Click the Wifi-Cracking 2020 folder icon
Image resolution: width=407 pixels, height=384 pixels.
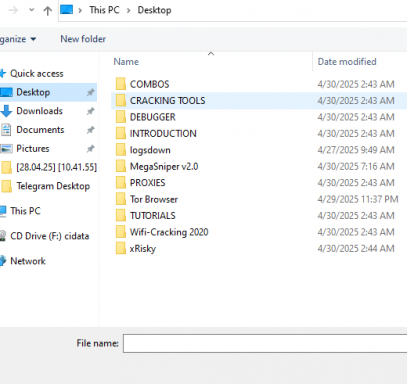121,232
